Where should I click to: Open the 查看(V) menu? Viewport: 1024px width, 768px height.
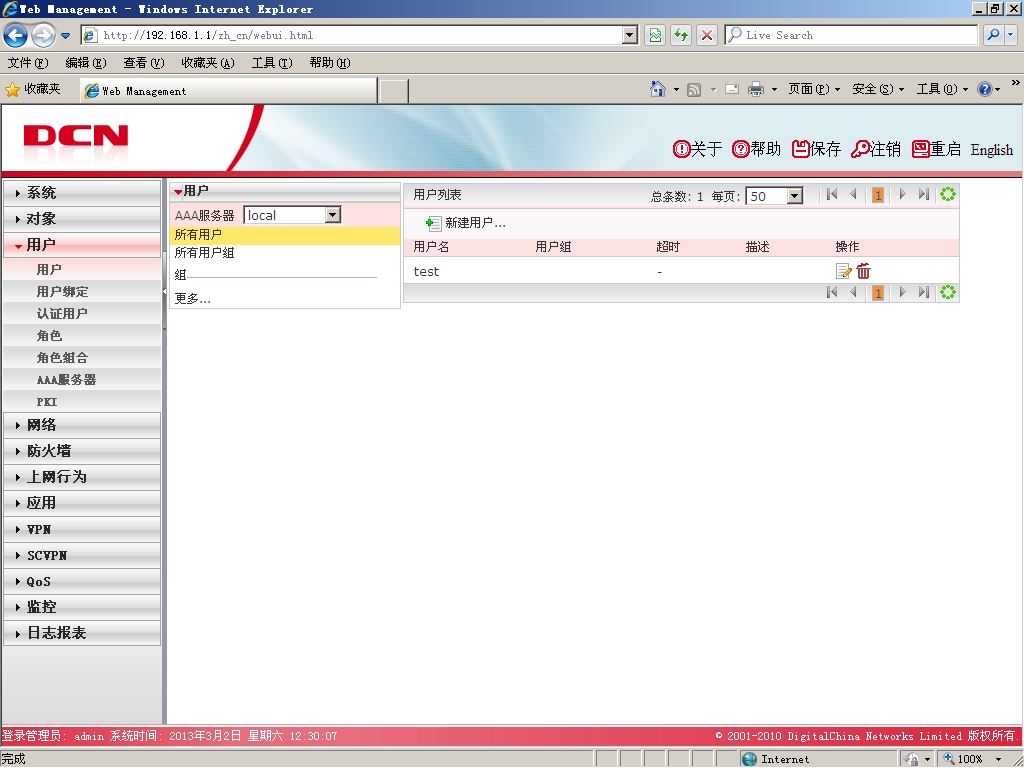[144, 63]
